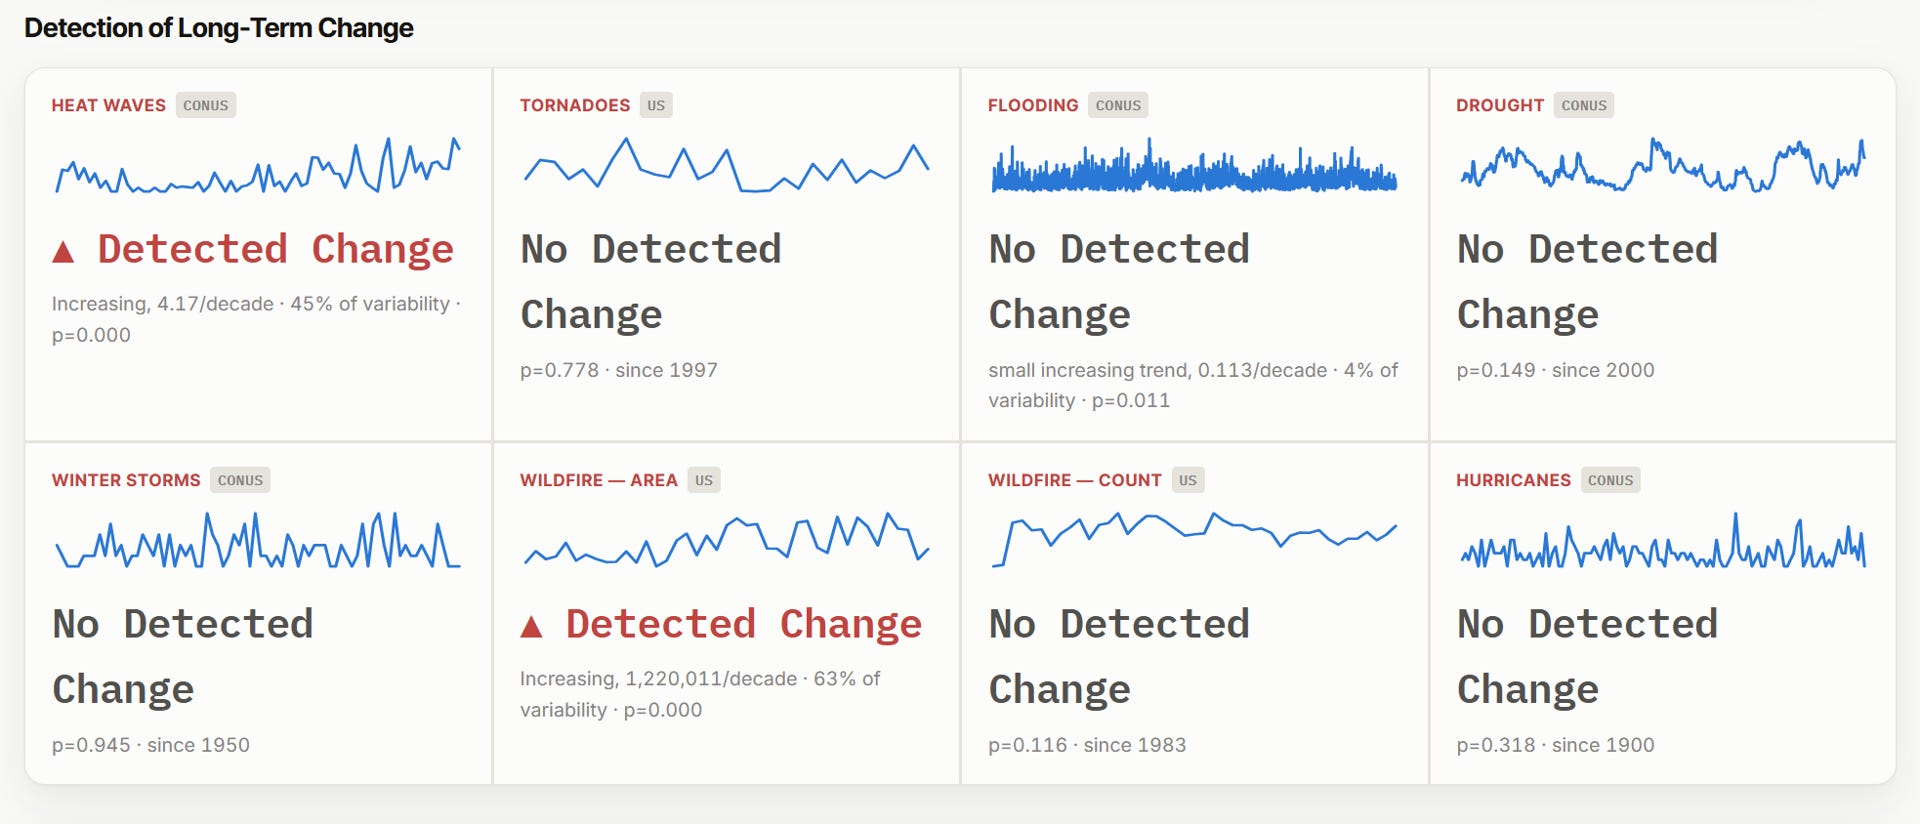Click Heat Waves Detected Change status text
This screenshot has width=1920, height=824.
pyautogui.click(x=275, y=250)
